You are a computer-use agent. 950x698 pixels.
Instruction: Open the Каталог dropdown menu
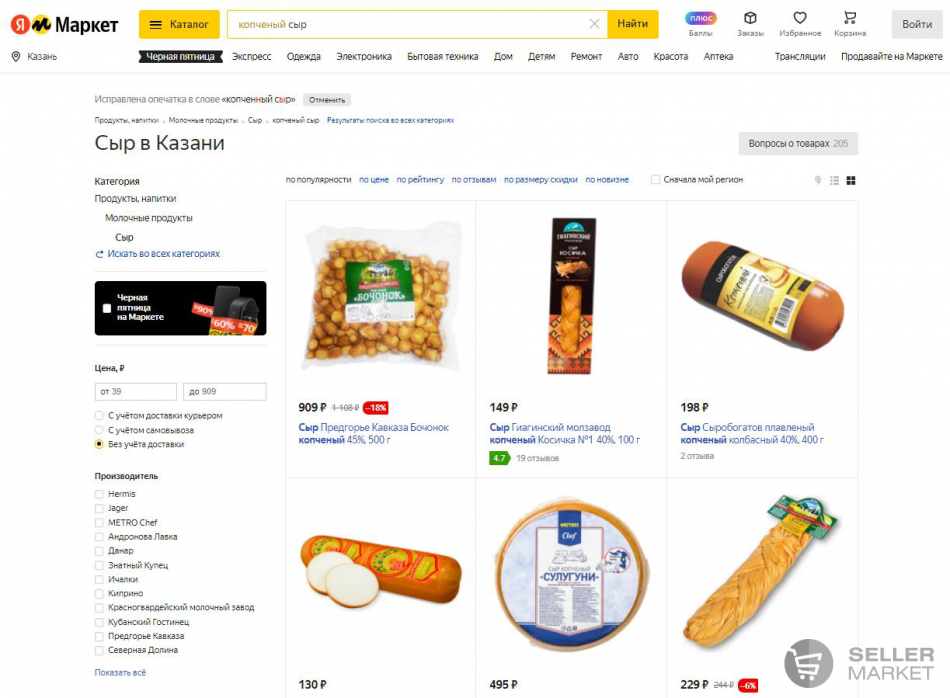(179, 24)
